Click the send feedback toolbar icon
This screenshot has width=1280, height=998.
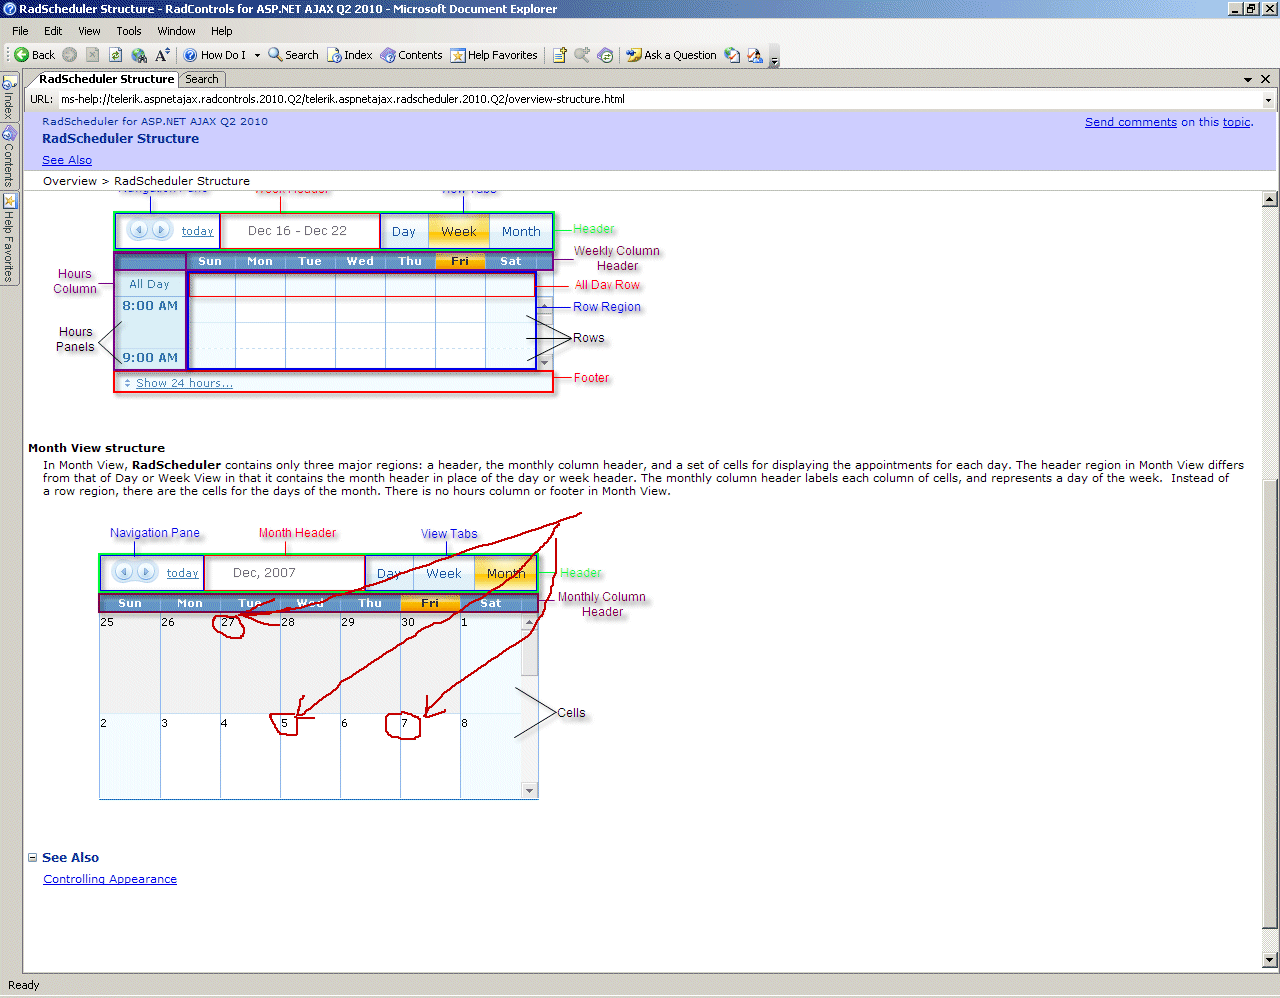[x=755, y=55]
